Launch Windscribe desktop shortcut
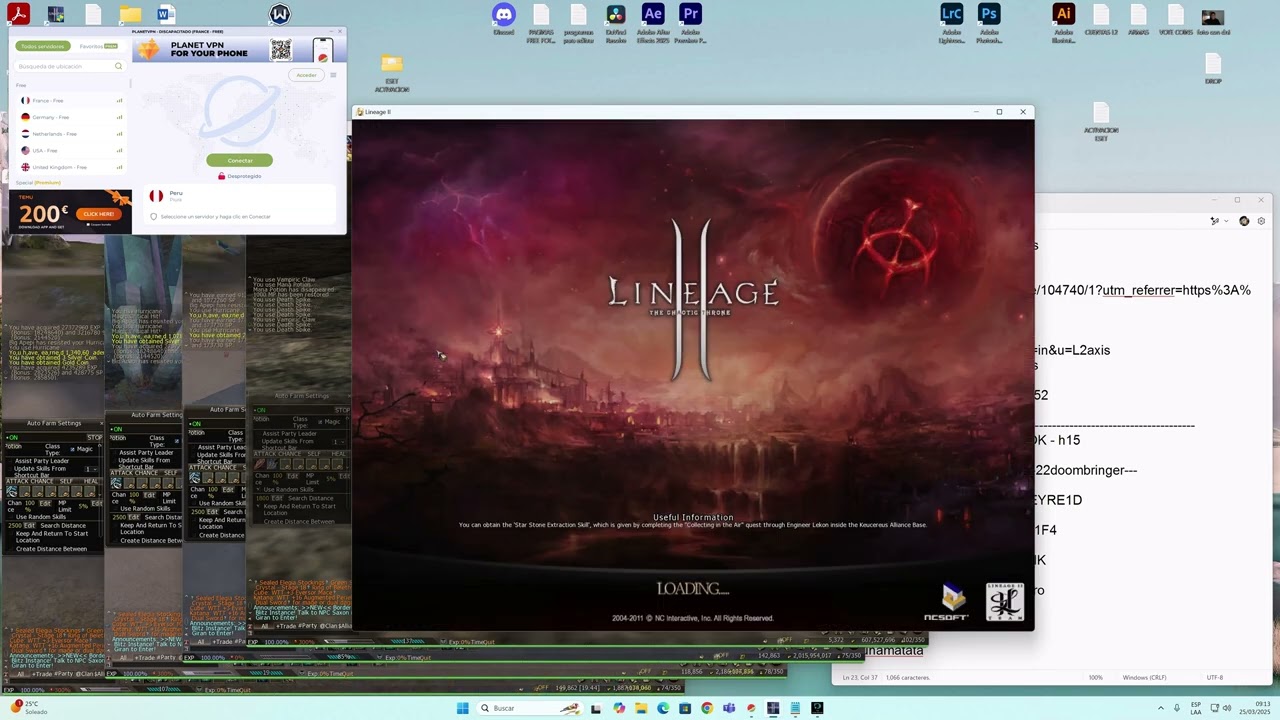Screen dimensions: 1280x720 click(280, 14)
